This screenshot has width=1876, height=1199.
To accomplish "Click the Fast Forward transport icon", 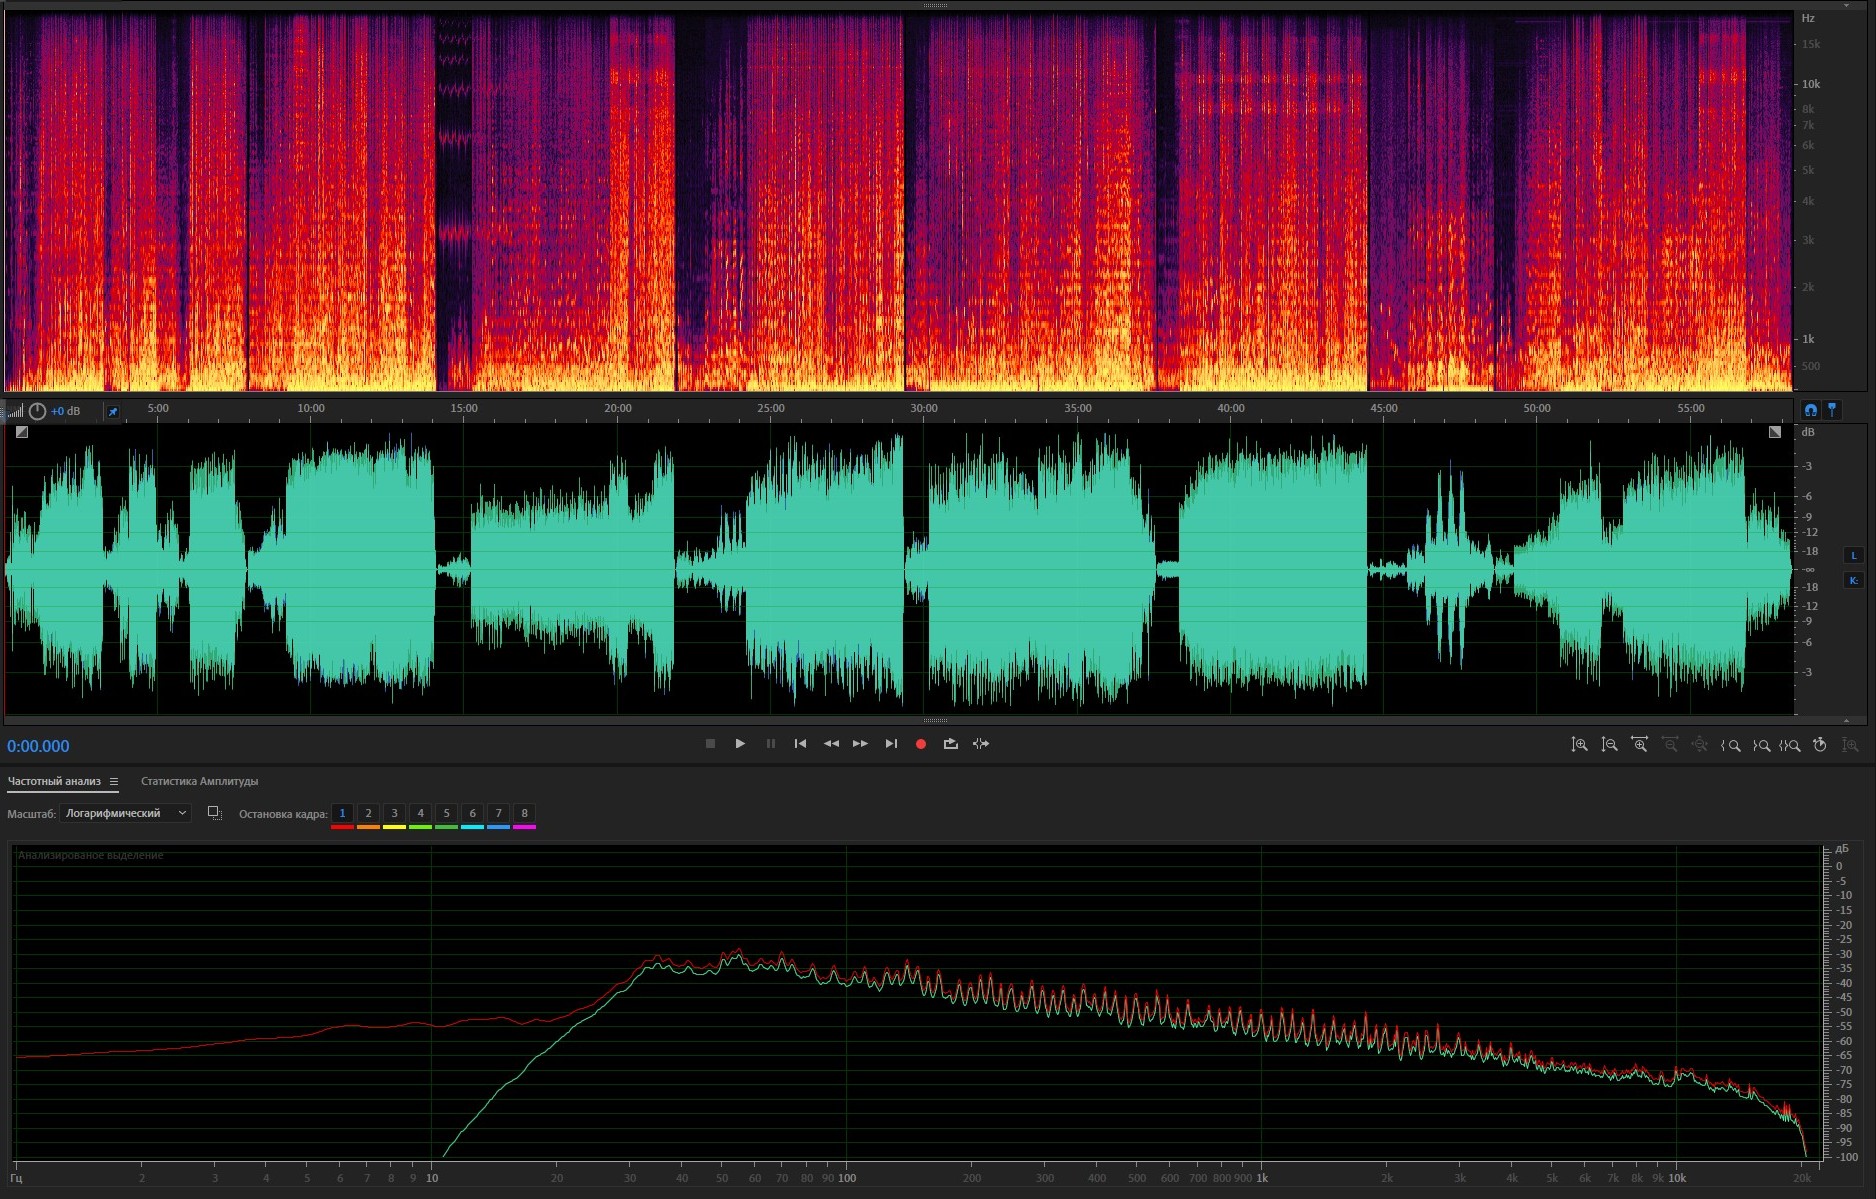I will tap(860, 744).
